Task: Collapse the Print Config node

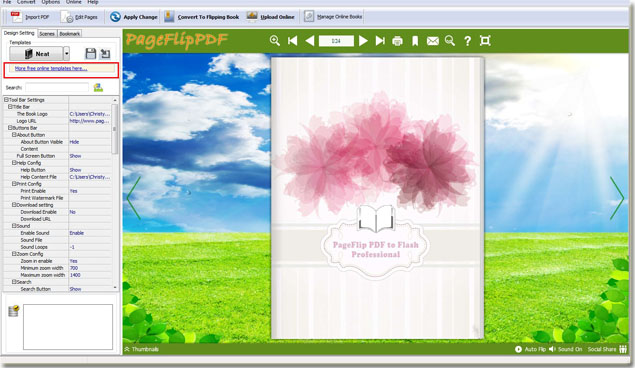Action: (x=14, y=184)
